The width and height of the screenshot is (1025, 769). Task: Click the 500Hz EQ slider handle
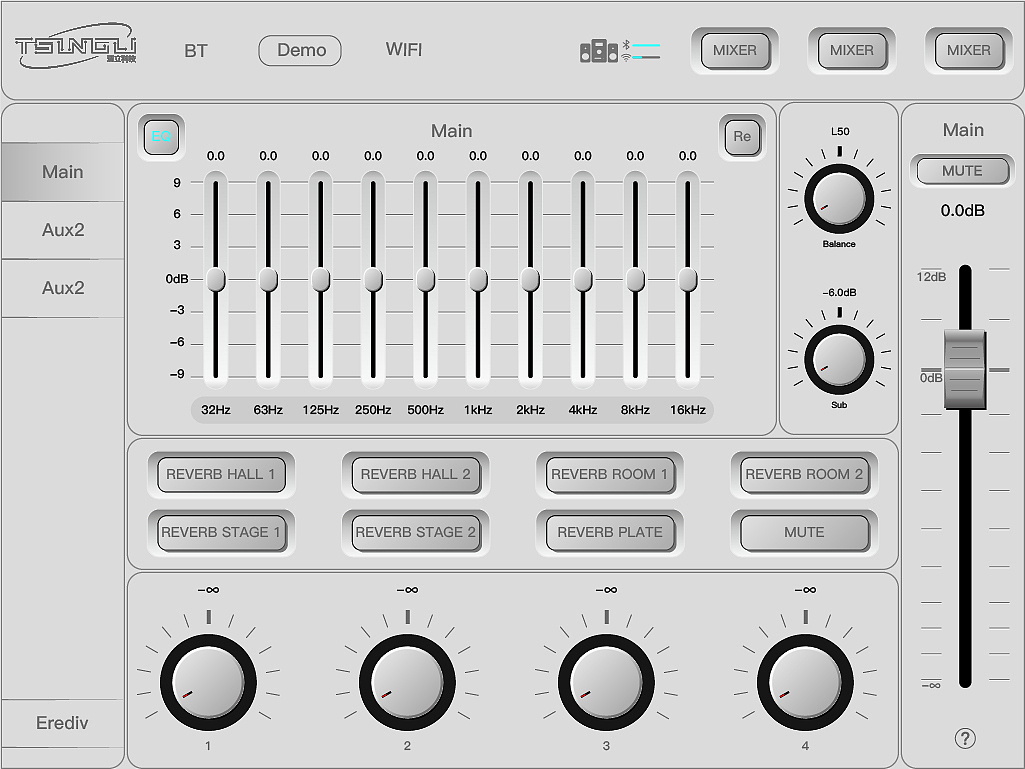tap(426, 280)
